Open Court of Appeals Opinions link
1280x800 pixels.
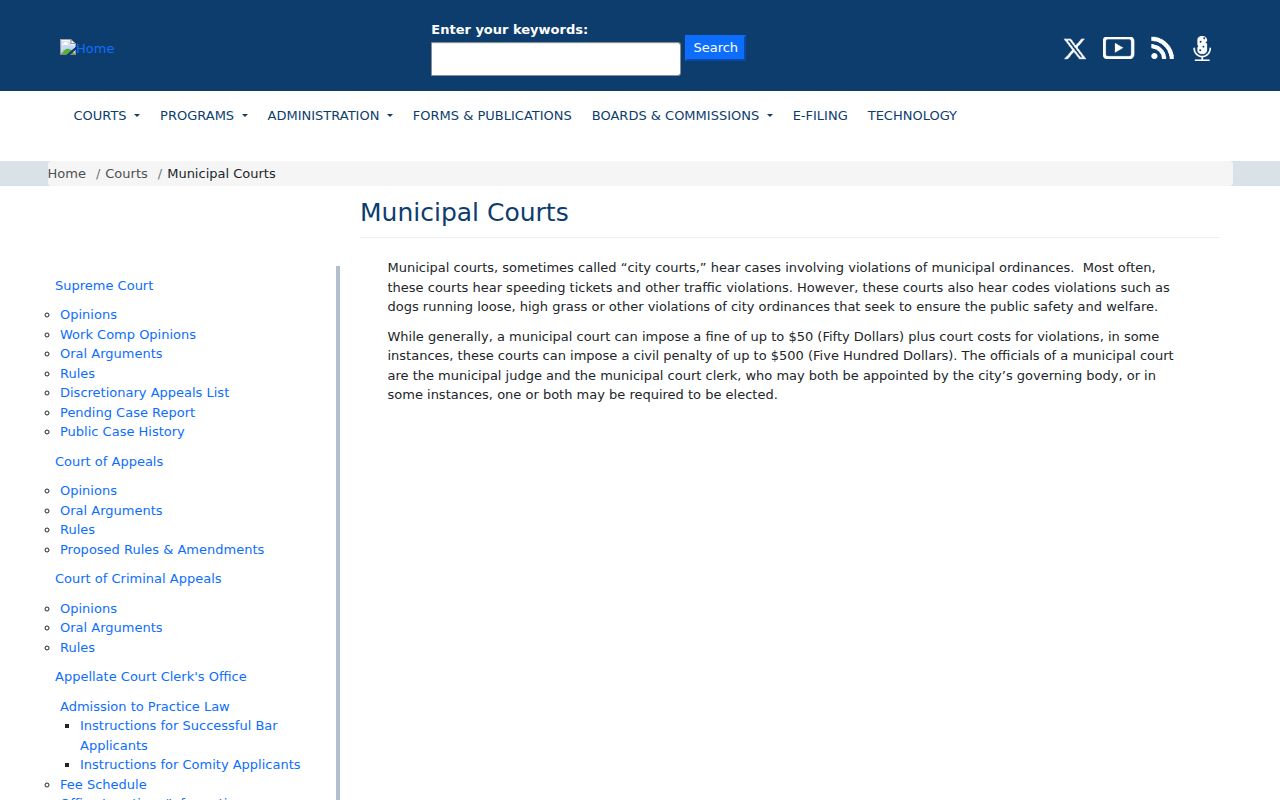pos(88,490)
